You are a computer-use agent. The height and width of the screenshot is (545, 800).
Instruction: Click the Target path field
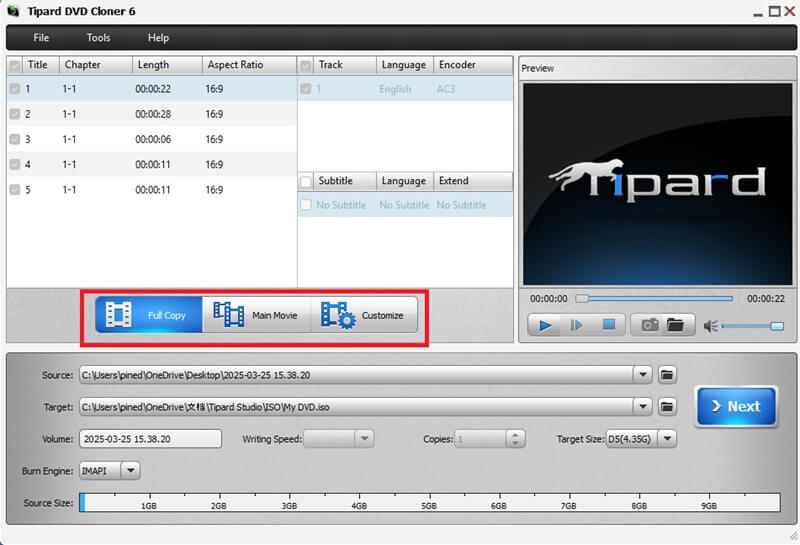(x=356, y=407)
